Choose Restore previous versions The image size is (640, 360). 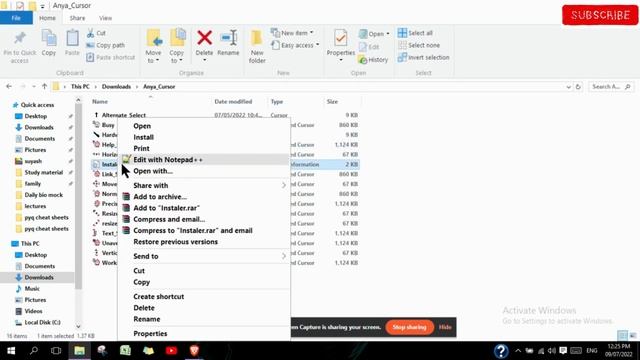click(176, 242)
